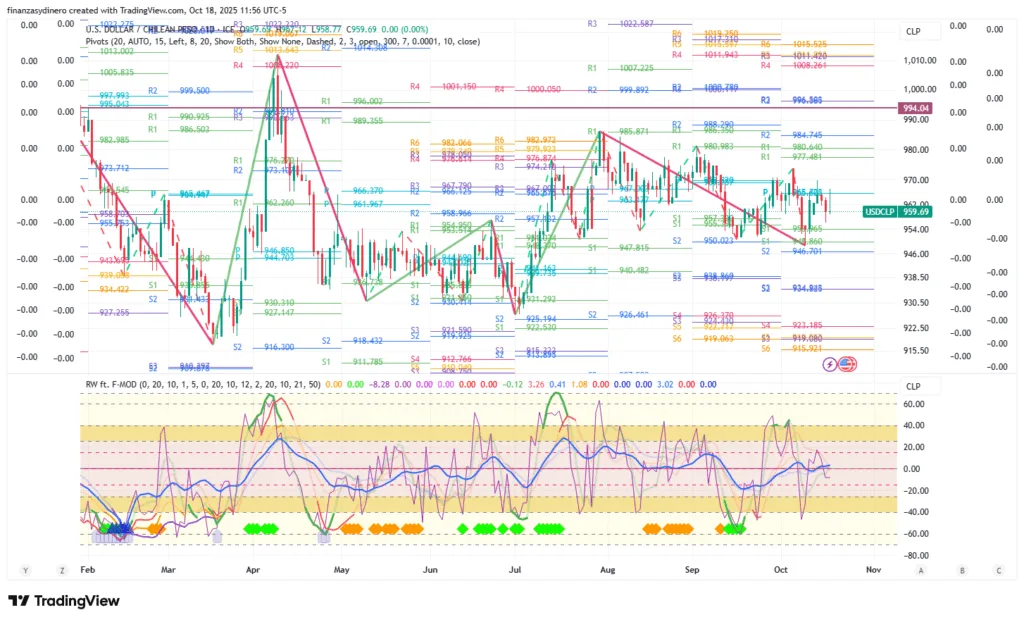Select the Nov label on time axis

point(873,569)
